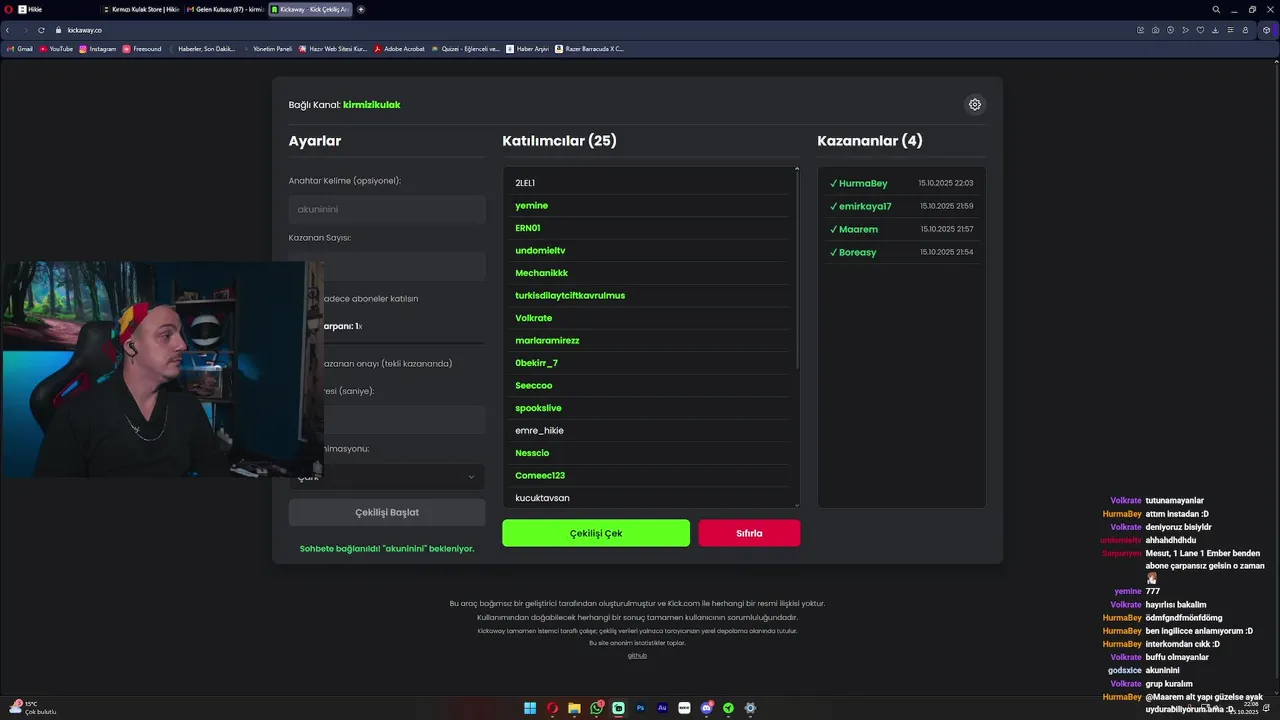Open the YouTube bookmark

tap(56, 48)
